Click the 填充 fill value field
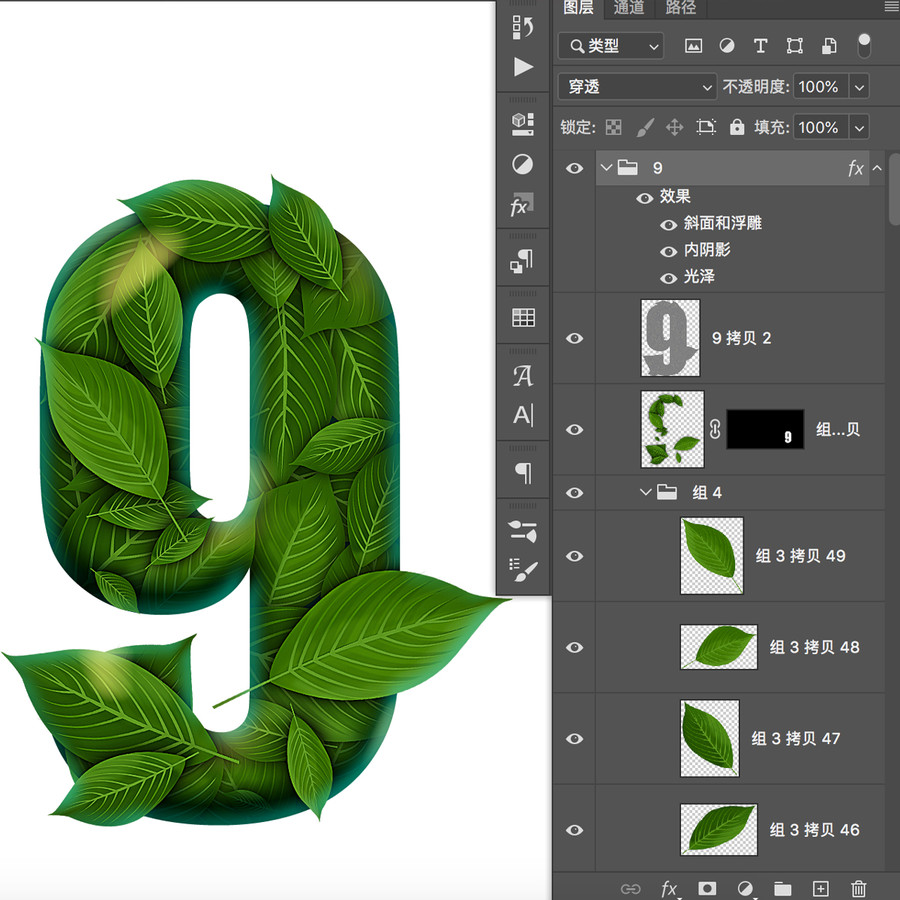Viewport: 900px width, 900px height. click(821, 127)
